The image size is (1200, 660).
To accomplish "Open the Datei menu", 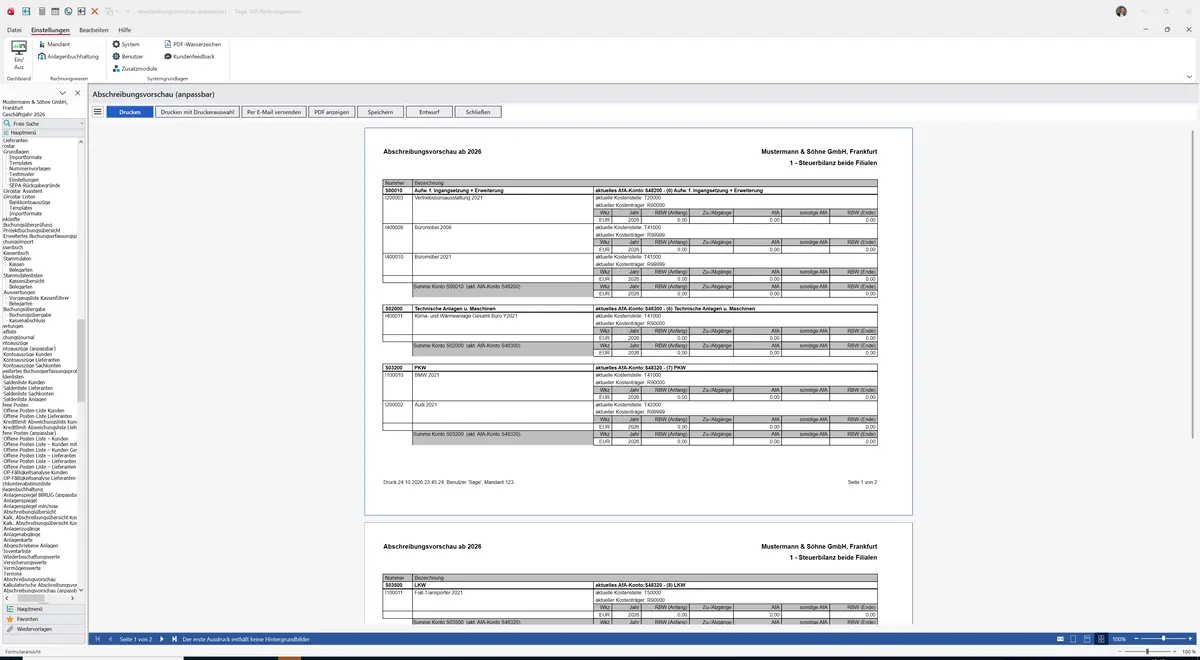I will pos(14,30).
